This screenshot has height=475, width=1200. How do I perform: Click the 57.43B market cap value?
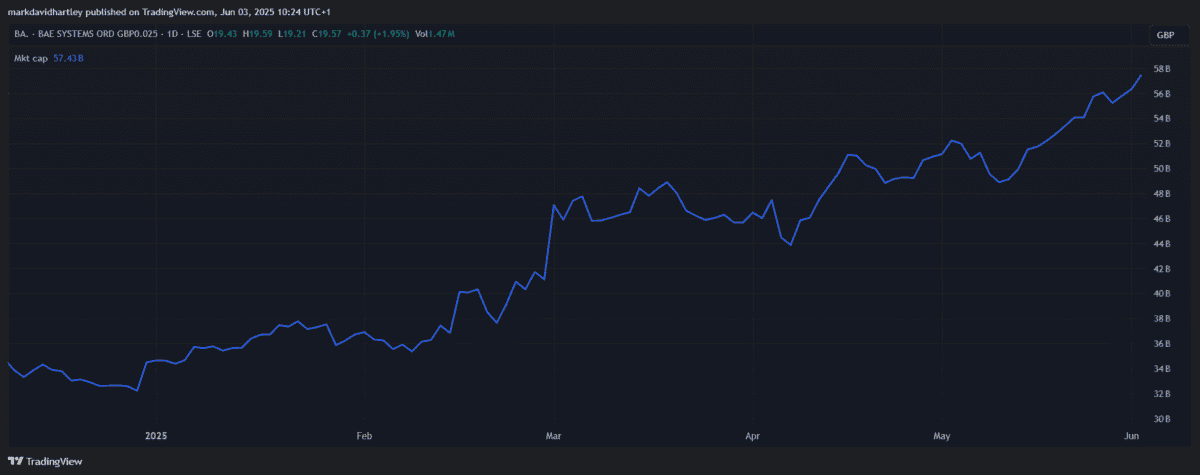click(x=68, y=58)
